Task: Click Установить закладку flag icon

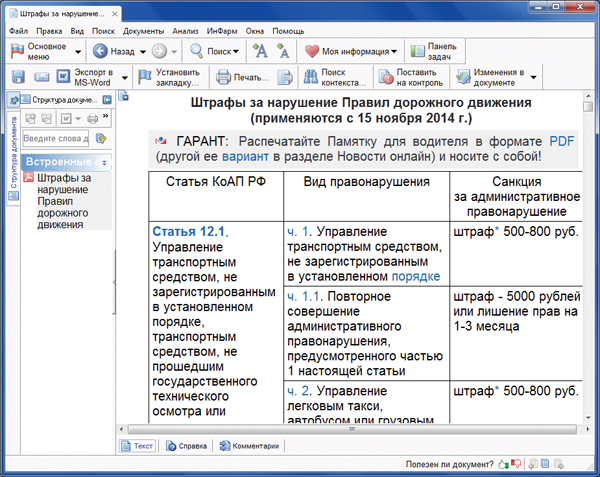Action: coord(146,78)
